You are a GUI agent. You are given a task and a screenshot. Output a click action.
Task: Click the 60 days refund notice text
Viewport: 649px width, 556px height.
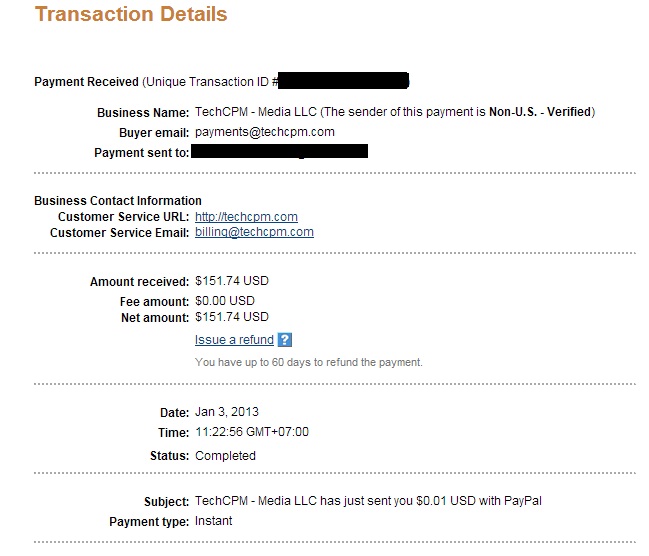click(x=309, y=362)
